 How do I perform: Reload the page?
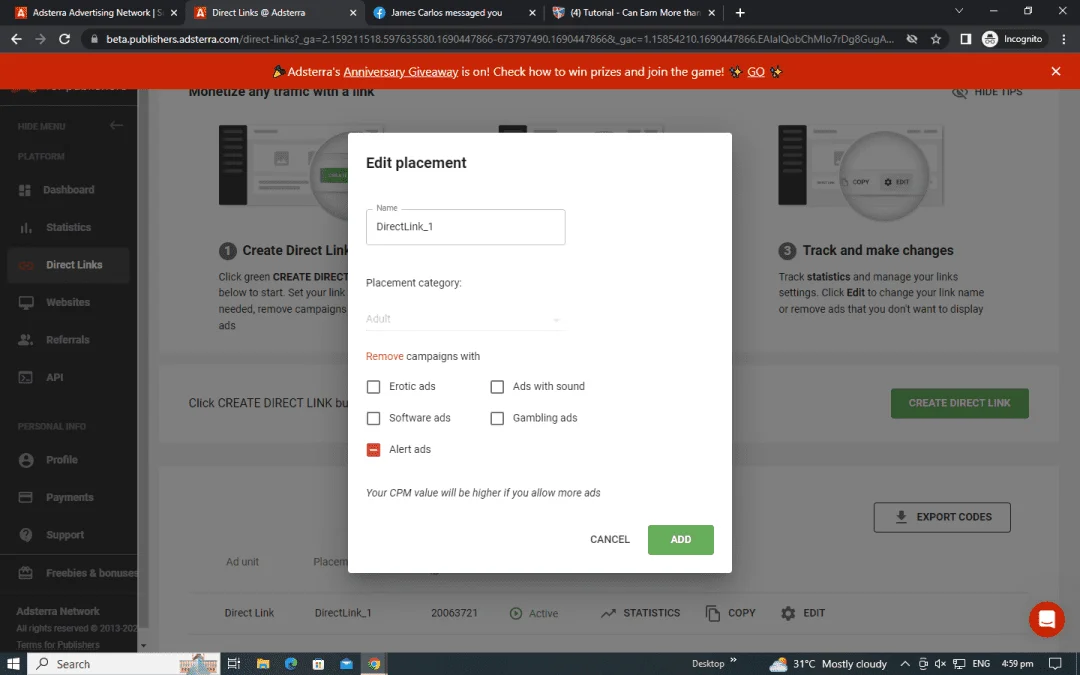click(x=65, y=39)
